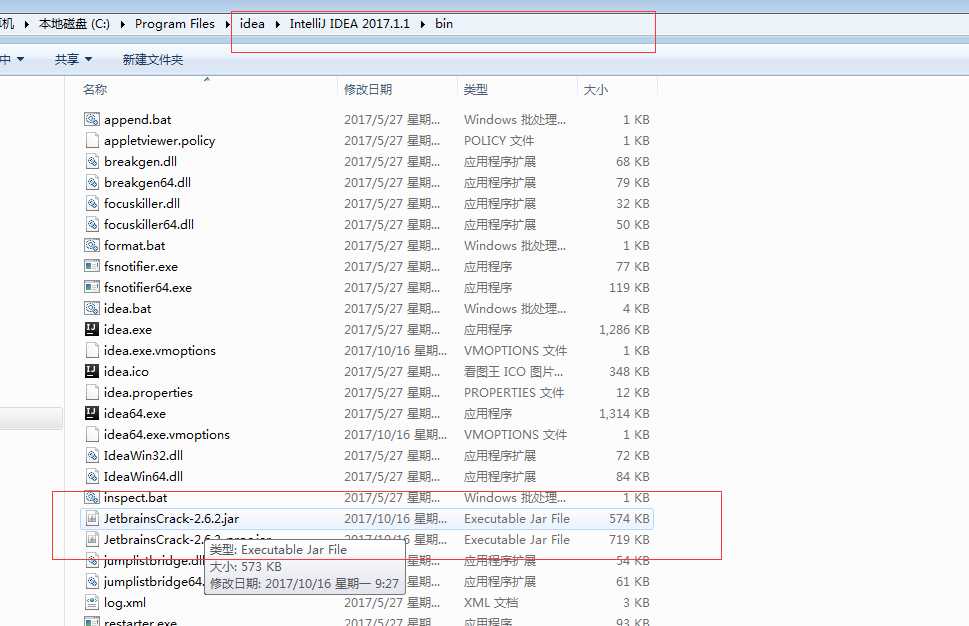Click the jumplistbridge64 file icon
The height and width of the screenshot is (626, 969).
click(x=91, y=582)
